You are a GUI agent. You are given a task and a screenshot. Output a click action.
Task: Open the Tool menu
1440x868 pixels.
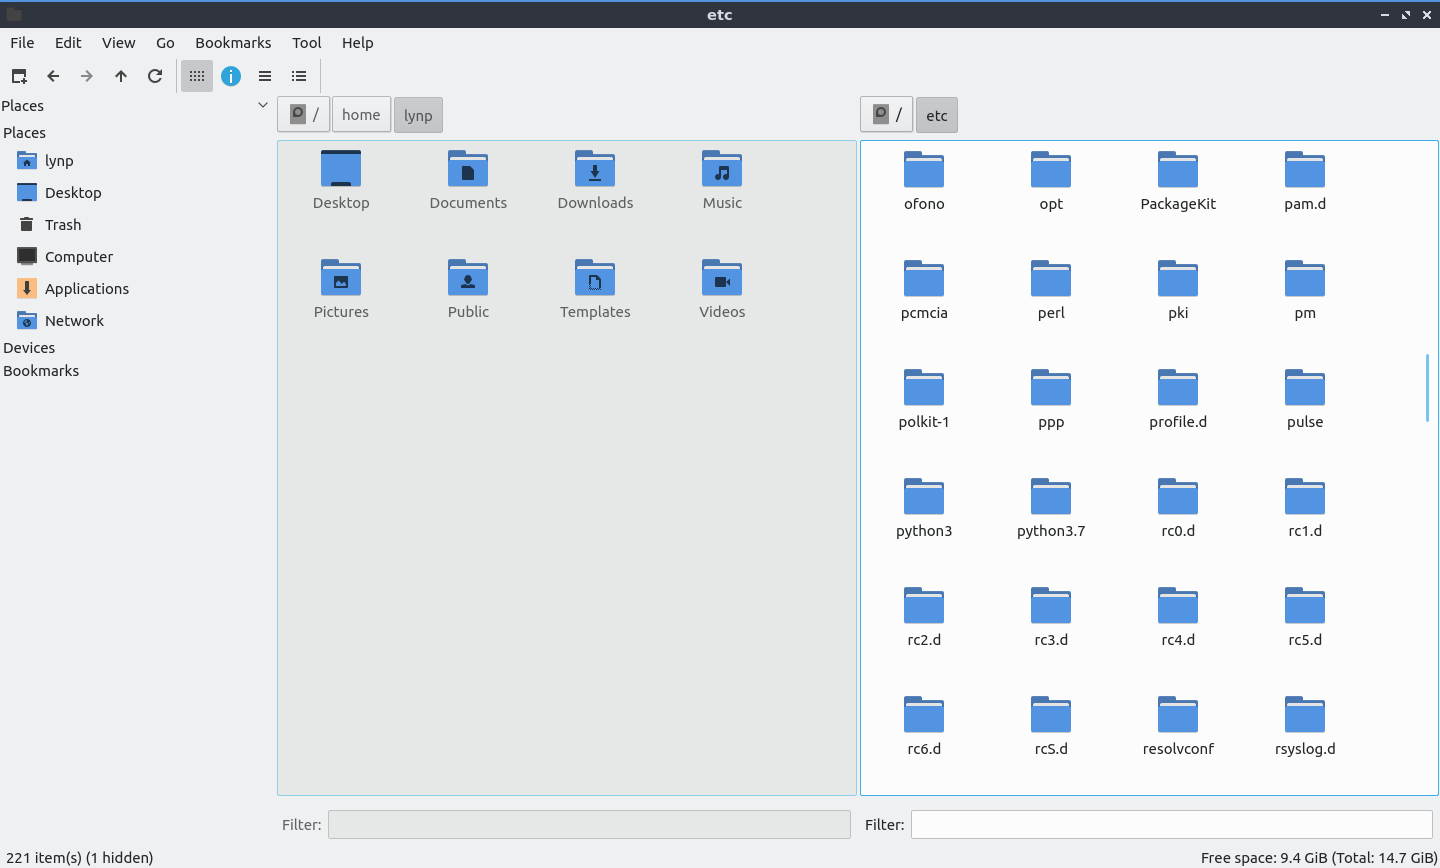click(306, 43)
